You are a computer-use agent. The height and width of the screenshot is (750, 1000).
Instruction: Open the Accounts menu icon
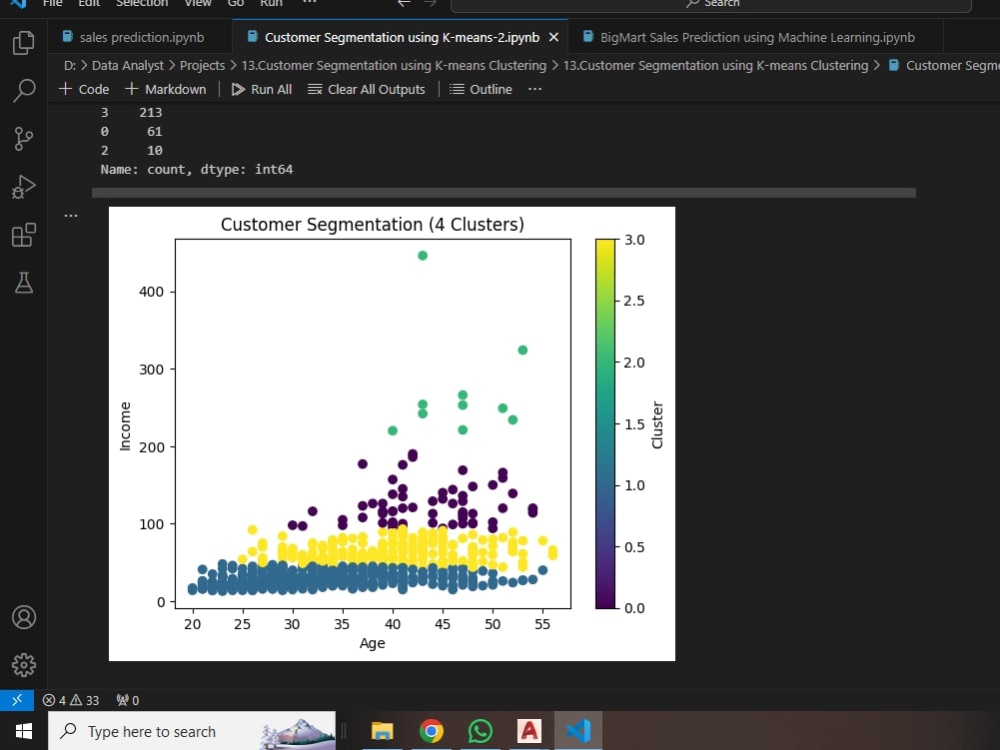[24, 617]
